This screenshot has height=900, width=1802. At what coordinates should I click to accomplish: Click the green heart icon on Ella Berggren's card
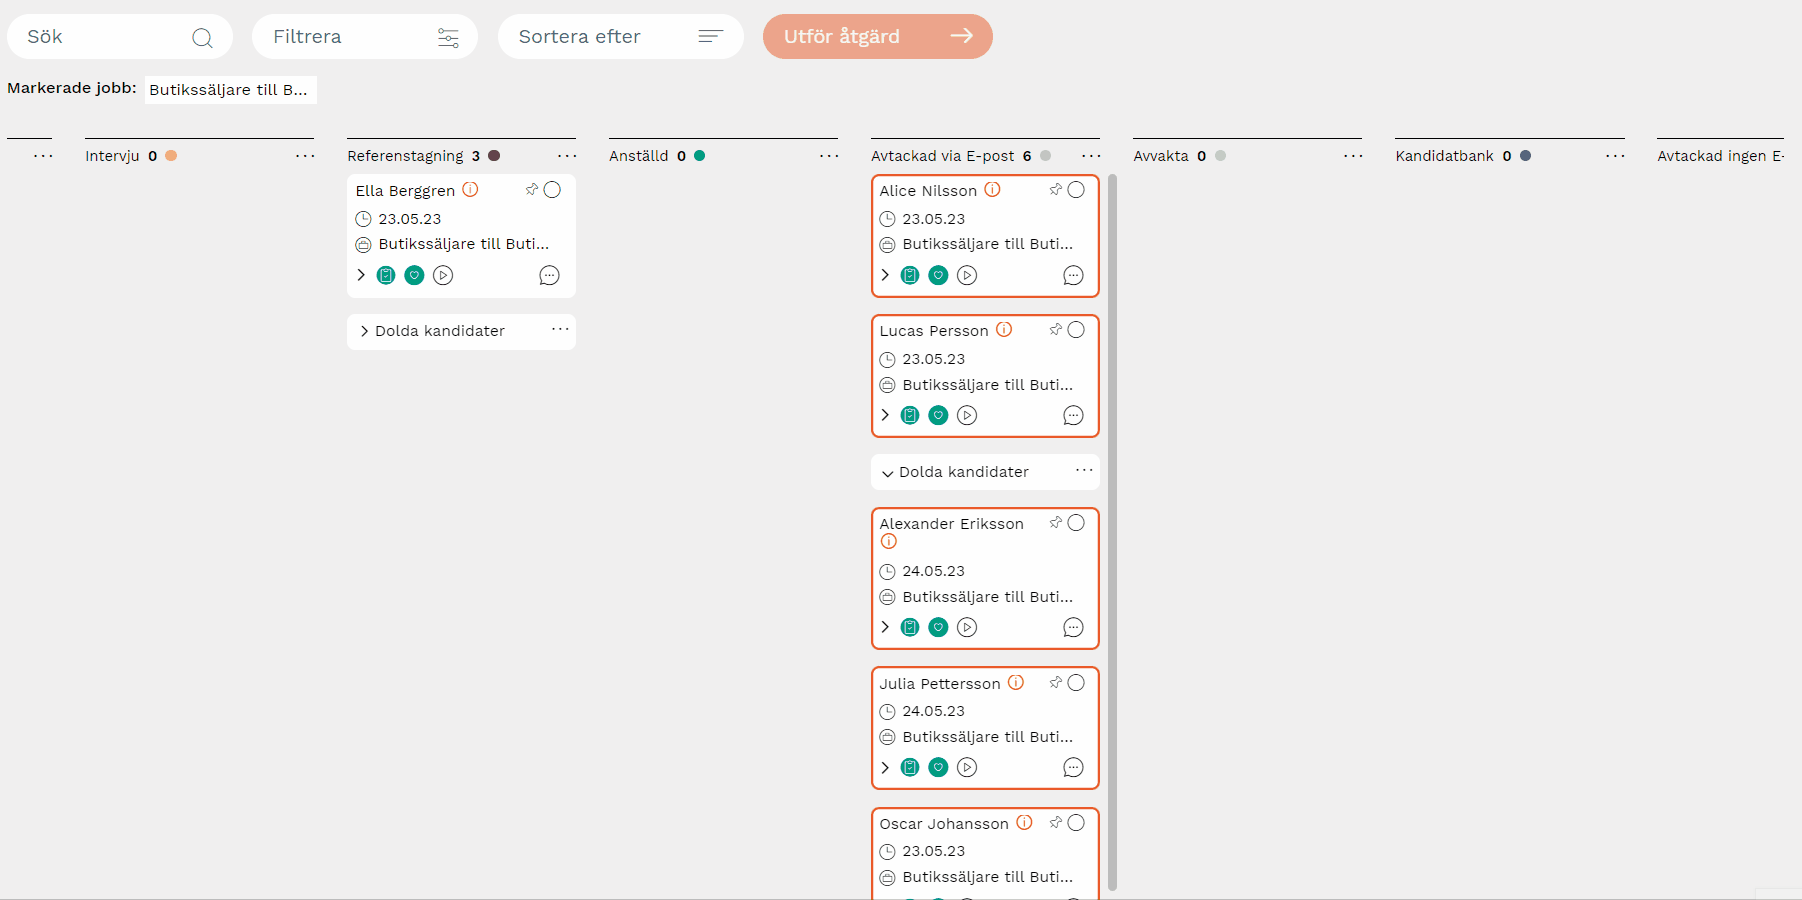pos(414,275)
